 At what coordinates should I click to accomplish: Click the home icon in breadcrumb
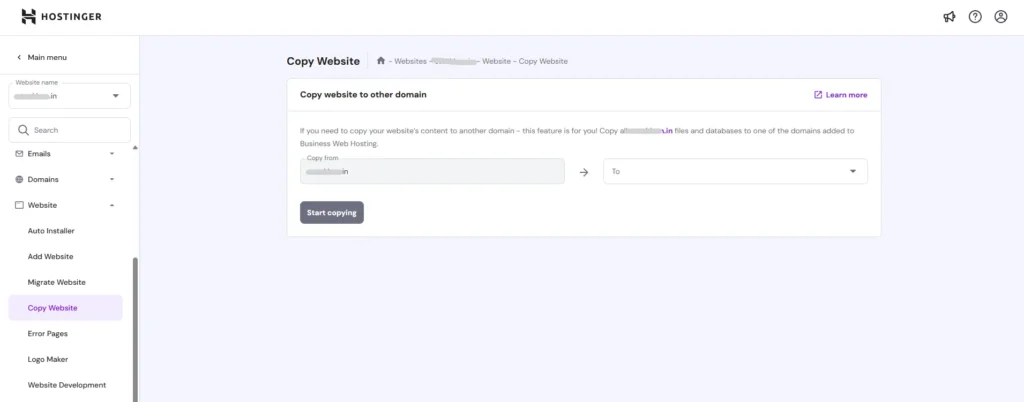pyautogui.click(x=381, y=61)
